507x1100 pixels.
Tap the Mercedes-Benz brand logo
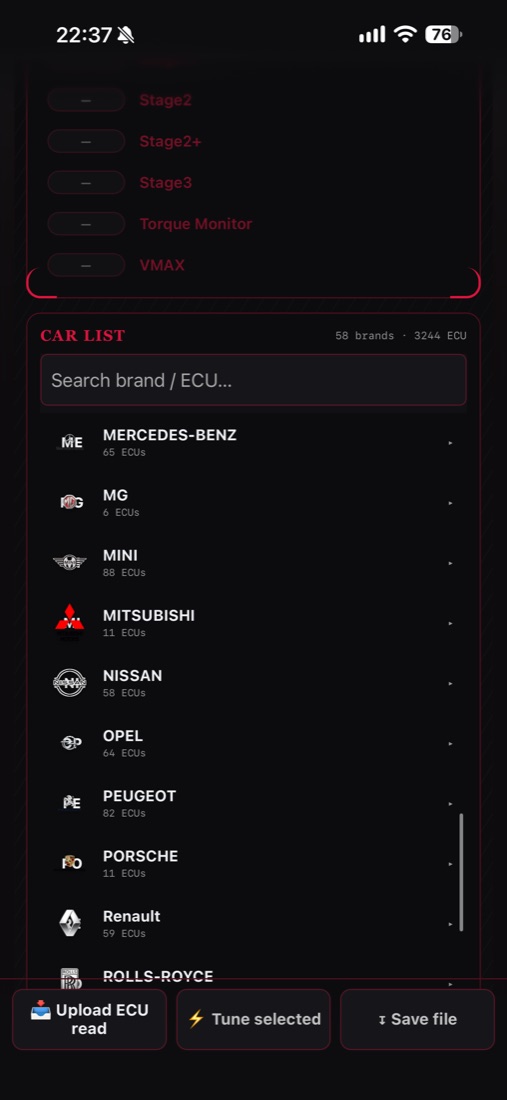(70, 442)
